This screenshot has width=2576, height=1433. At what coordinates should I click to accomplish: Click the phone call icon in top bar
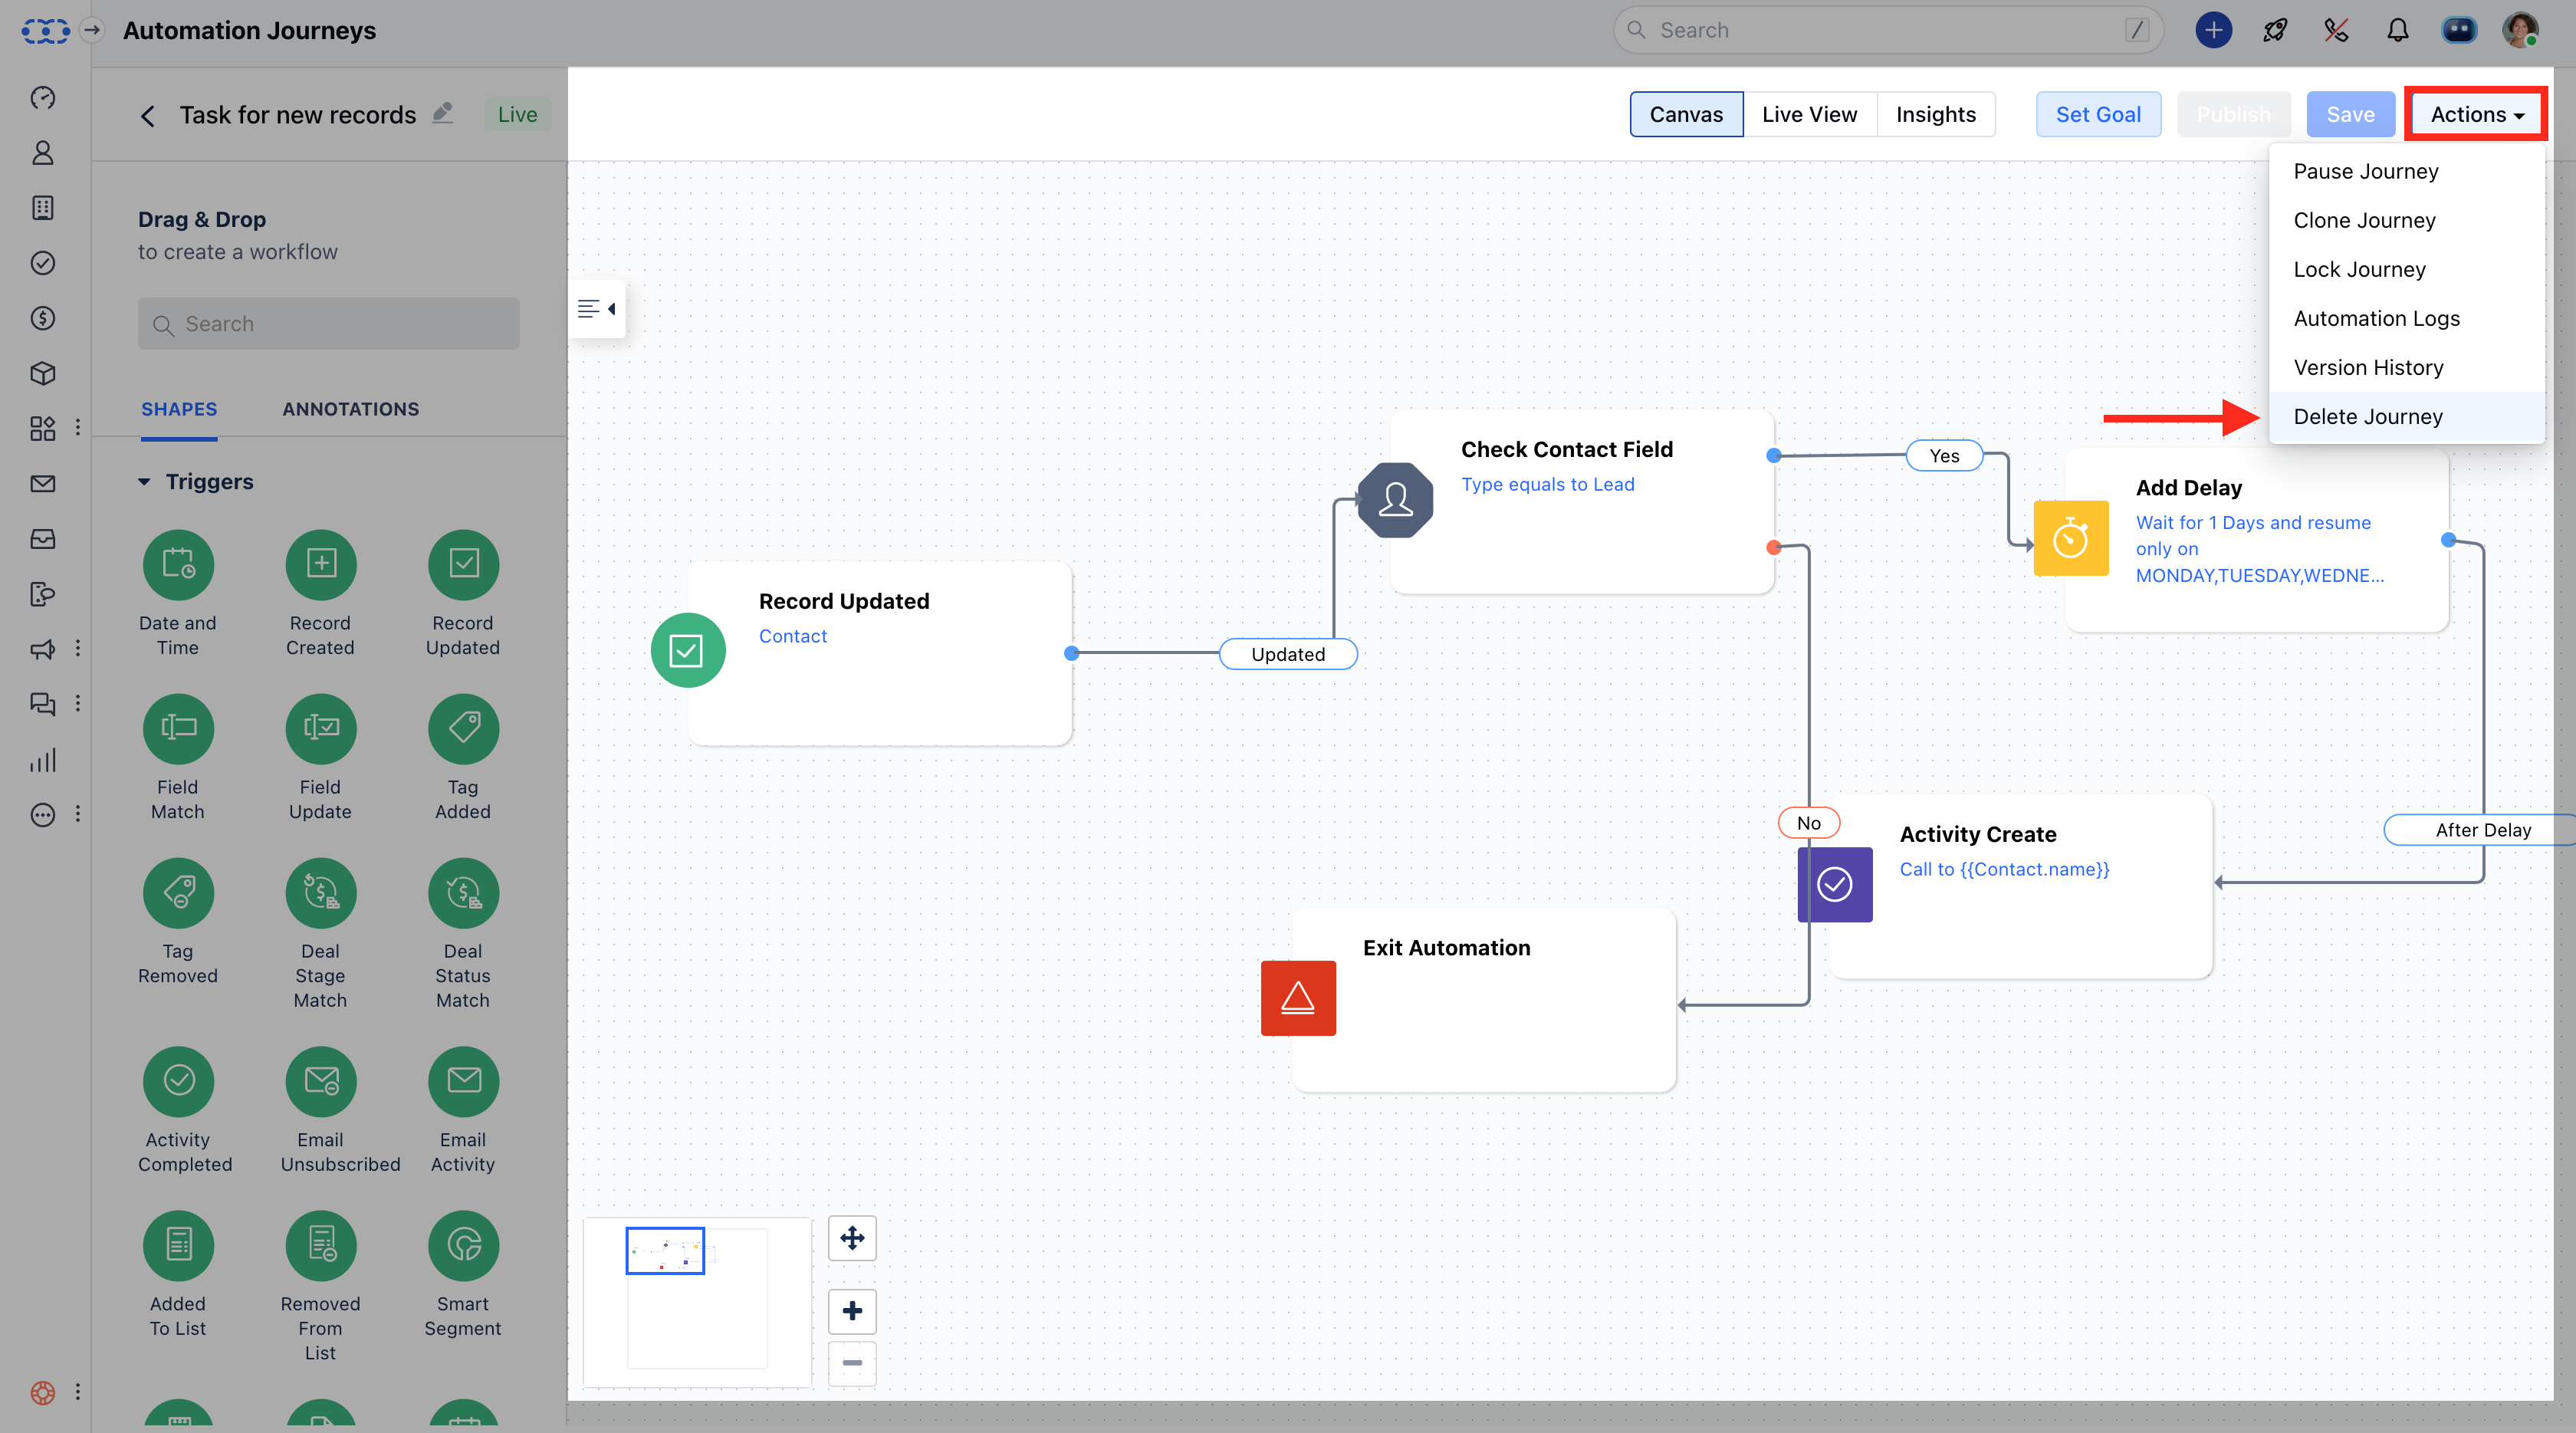point(2336,31)
